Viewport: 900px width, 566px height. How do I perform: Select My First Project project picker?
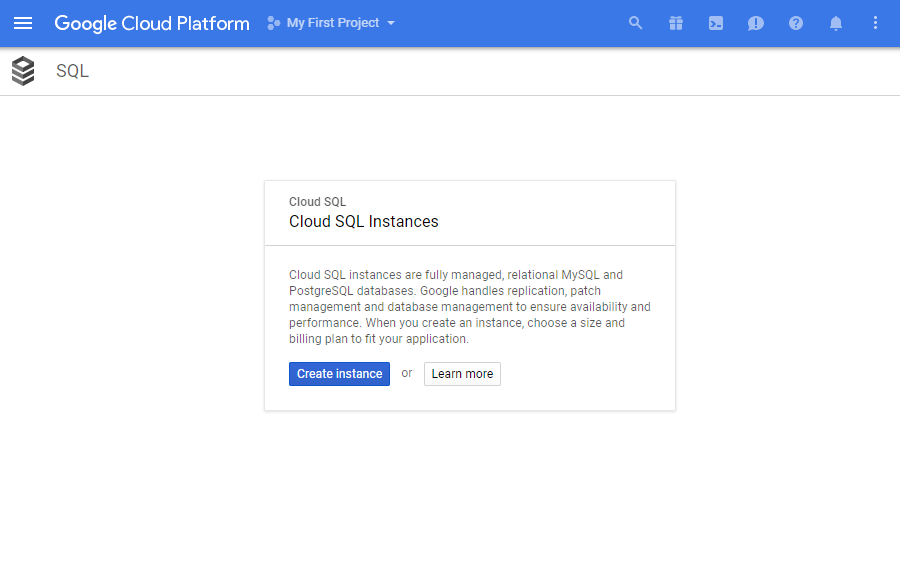point(331,23)
